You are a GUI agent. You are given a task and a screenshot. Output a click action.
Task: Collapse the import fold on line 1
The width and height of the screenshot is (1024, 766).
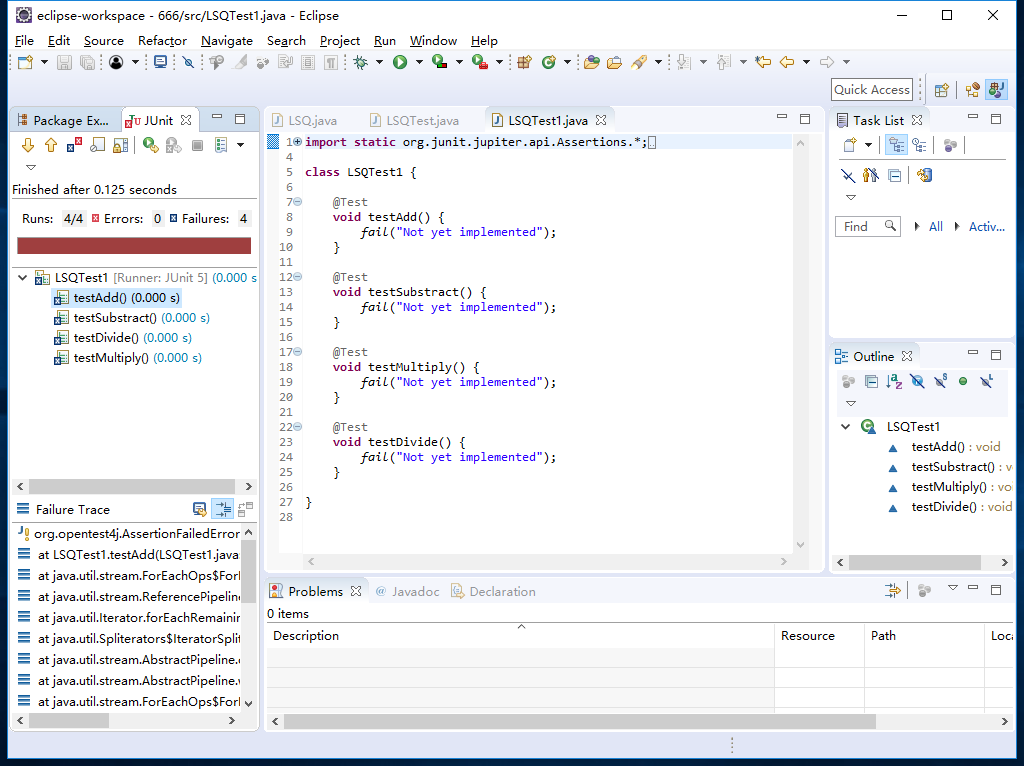(298, 142)
